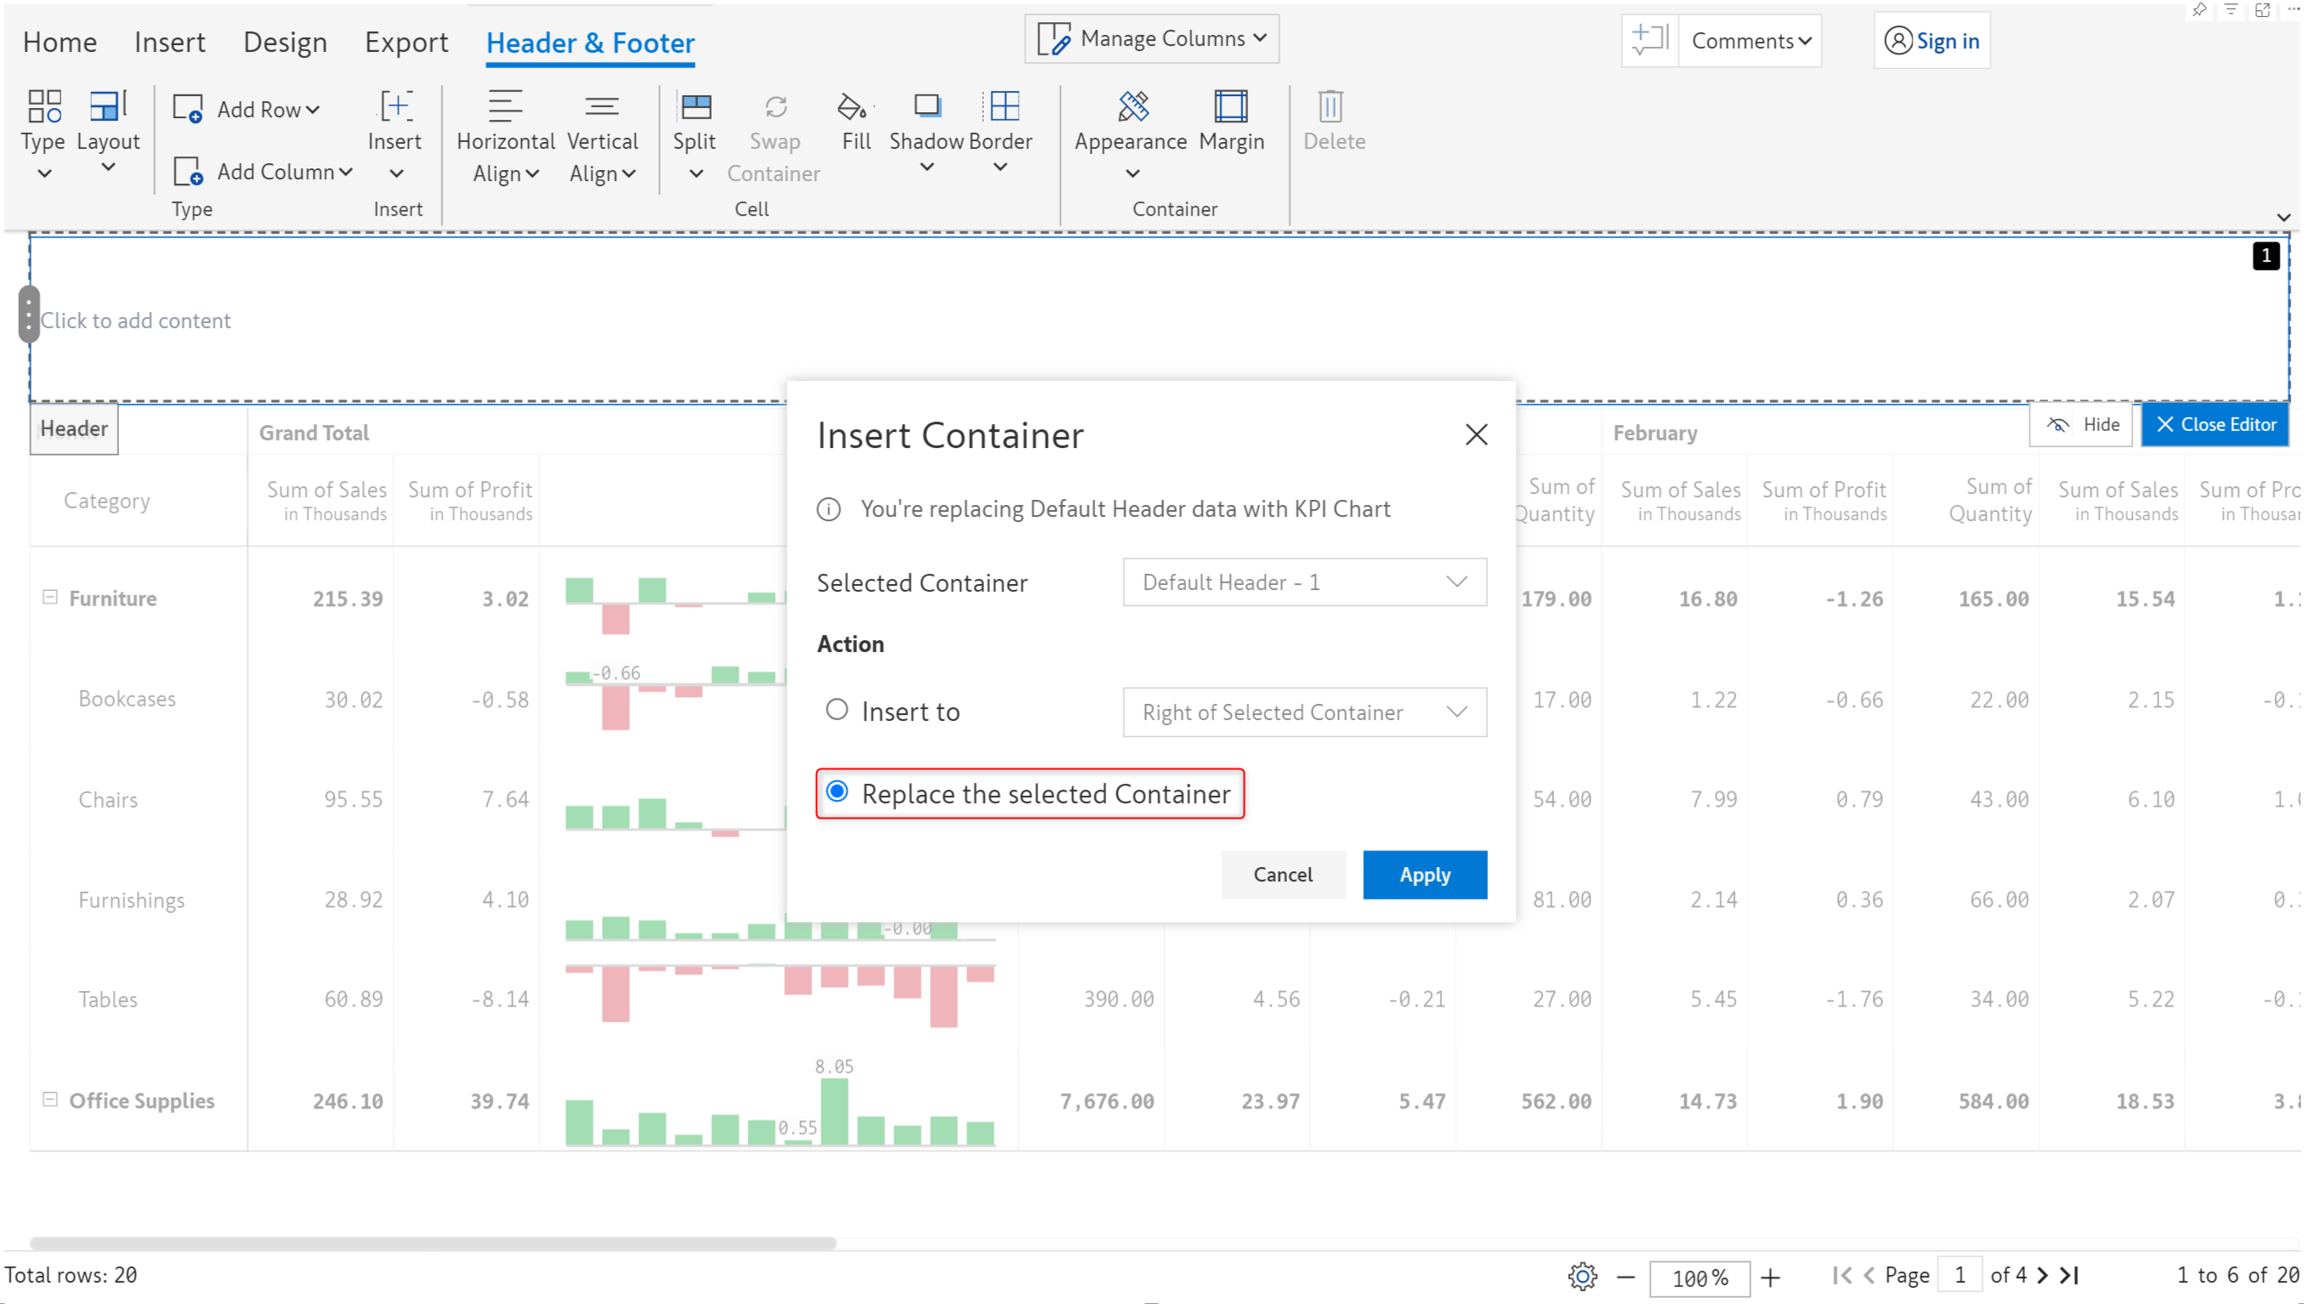
Task: Open the Export tab
Action: [x=406, y=42]
